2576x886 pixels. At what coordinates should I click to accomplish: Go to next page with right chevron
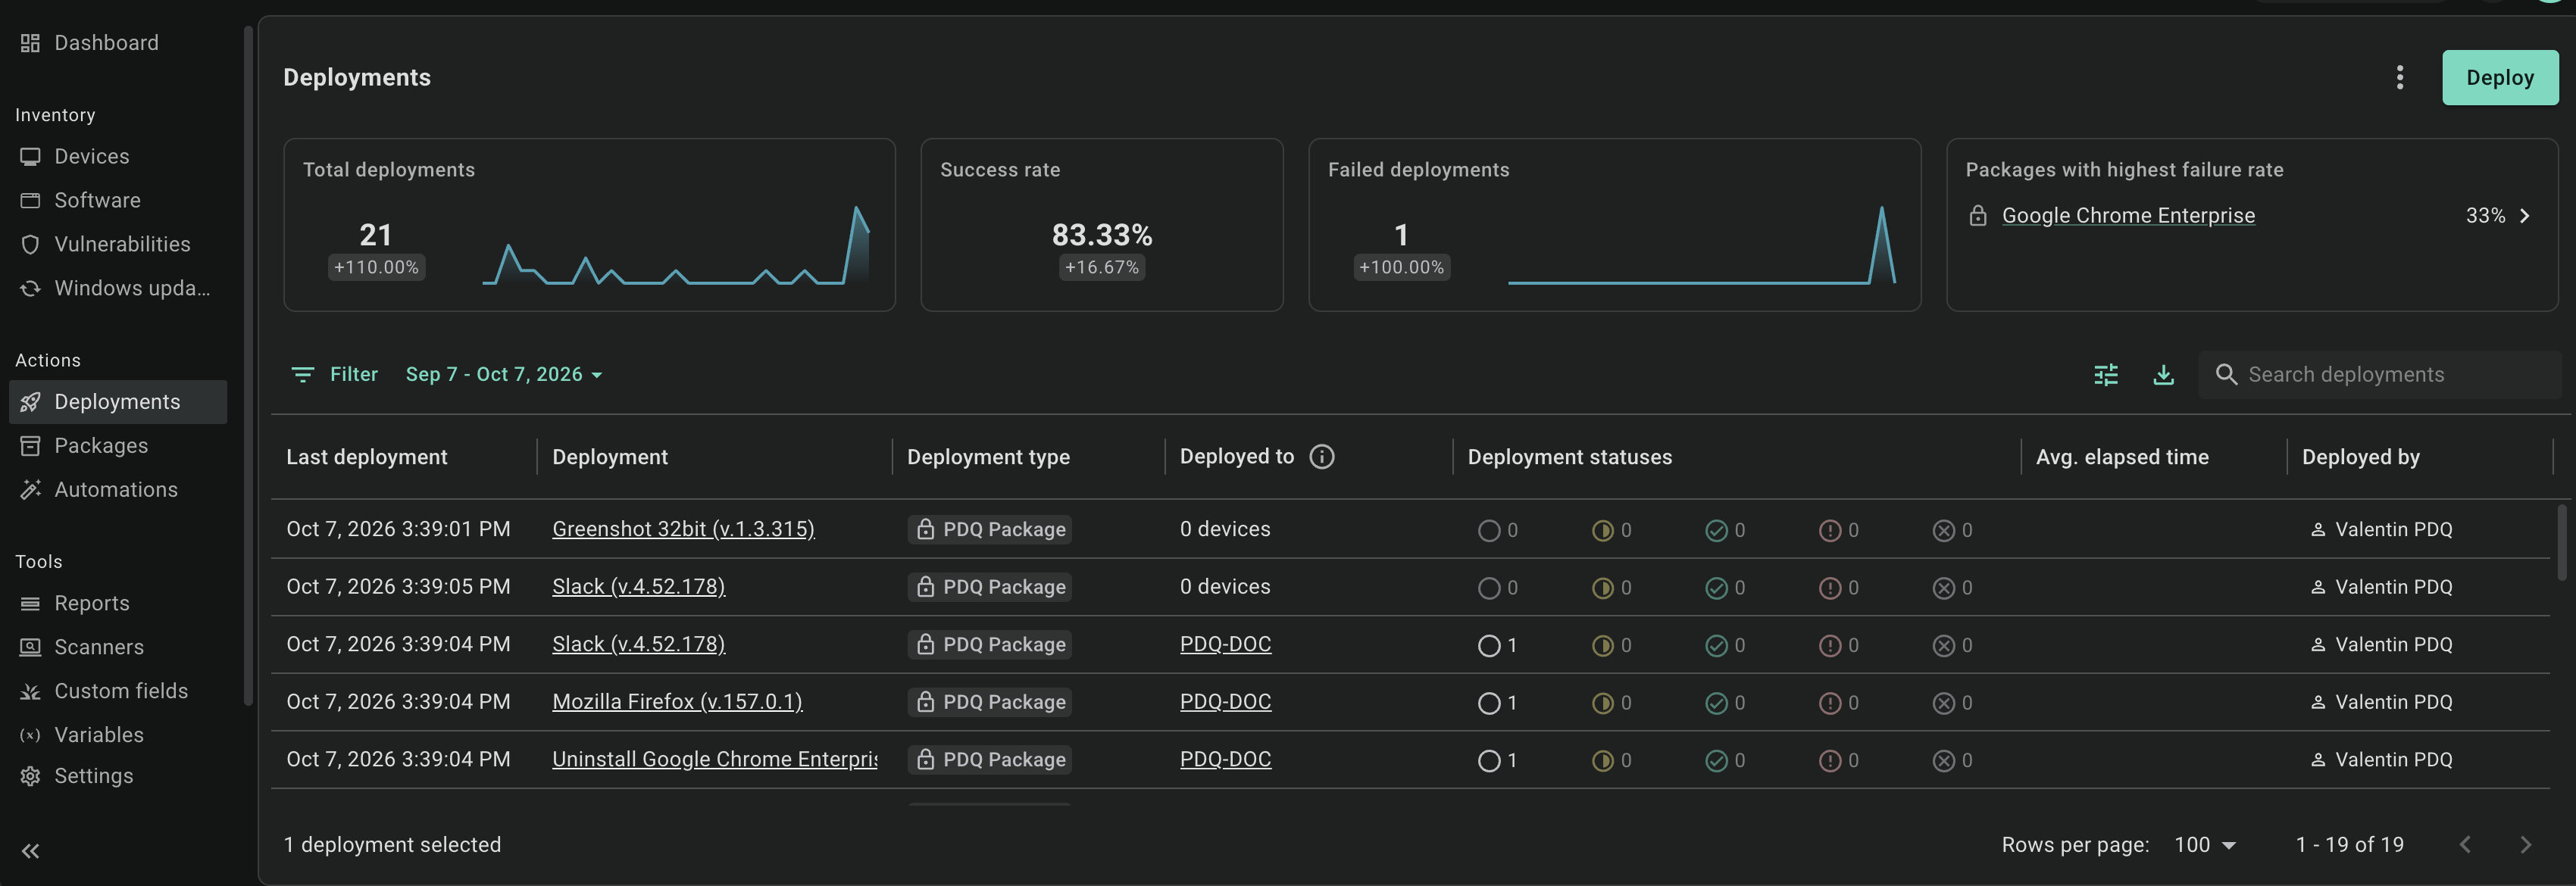pos(2525,845)
